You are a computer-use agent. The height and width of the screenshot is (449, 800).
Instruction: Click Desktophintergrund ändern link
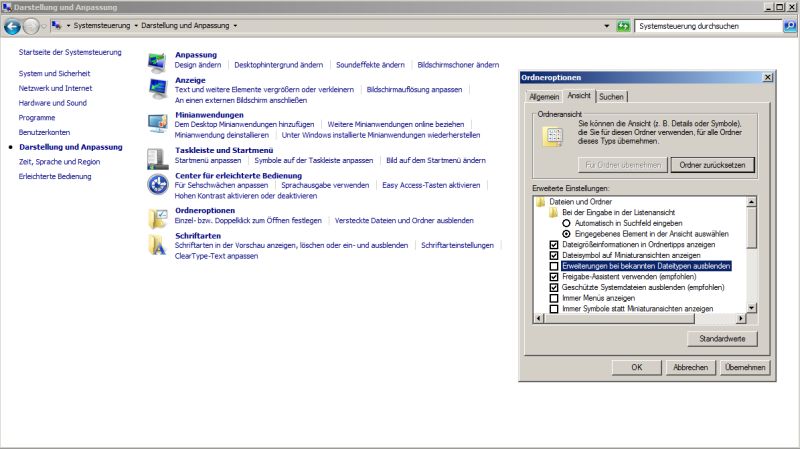coord(279,65)
